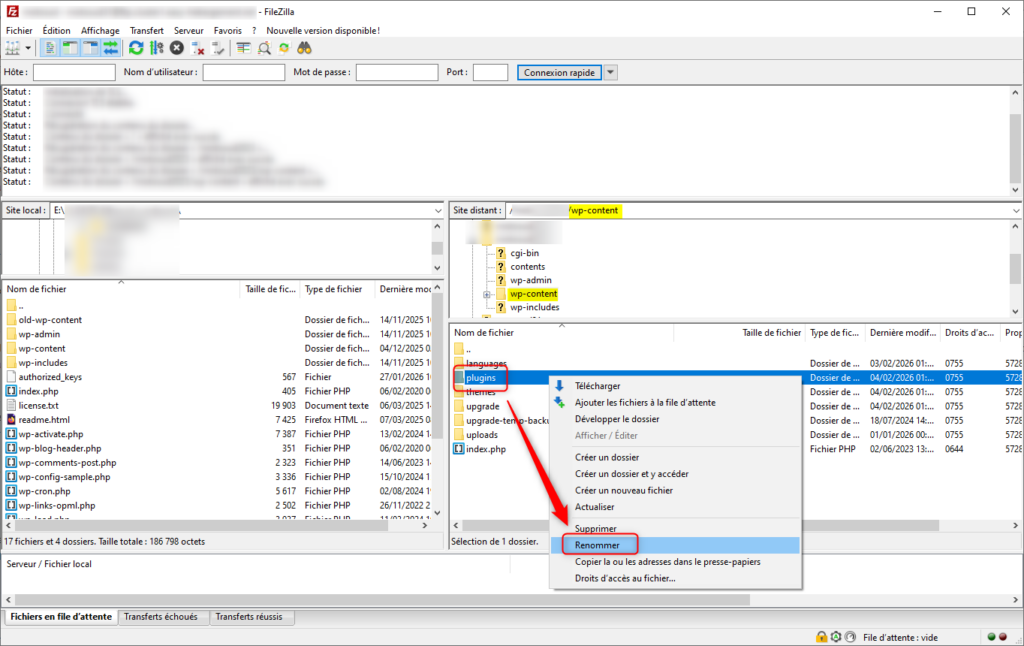1024x646 pixels.
Task: Open the Site Manager dropdown arrow
Action: (x=28, y=48)
